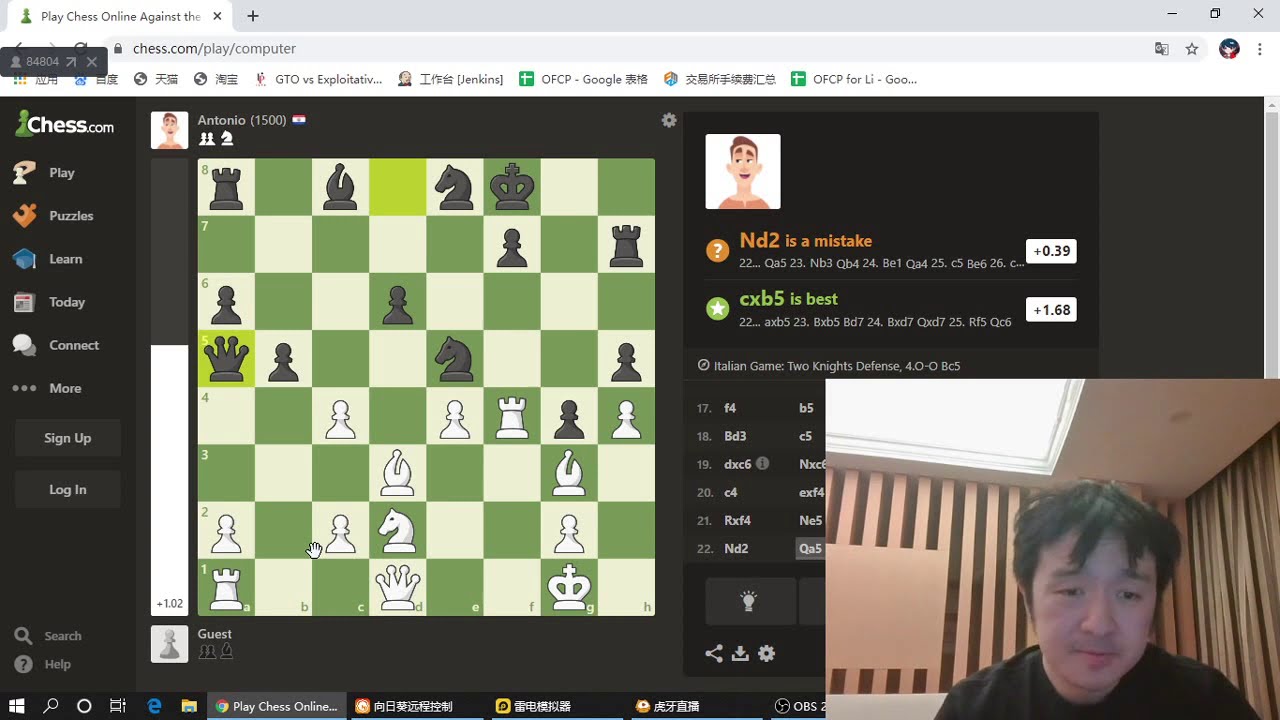This screenshot has height=720, width=1280.
Task: Click the download game icon
Action: (x=740, y=653)
